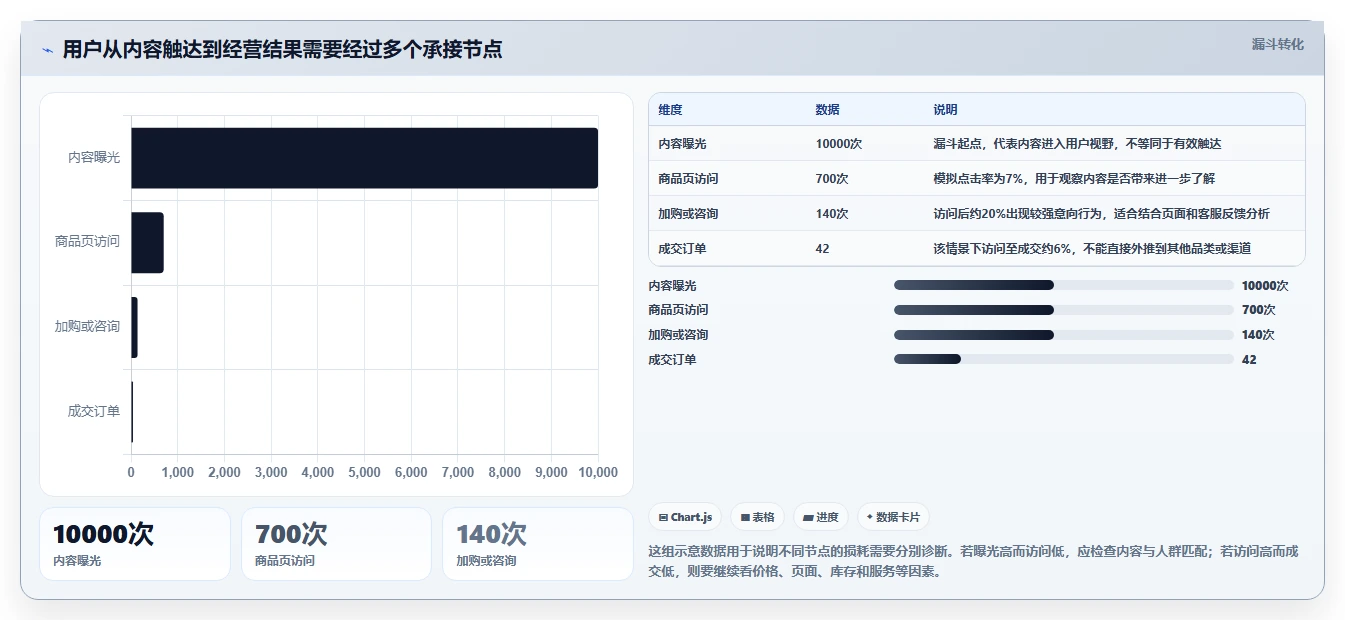
Task: Select the 数据卡片 tag chip
Action: pos(894,517)
